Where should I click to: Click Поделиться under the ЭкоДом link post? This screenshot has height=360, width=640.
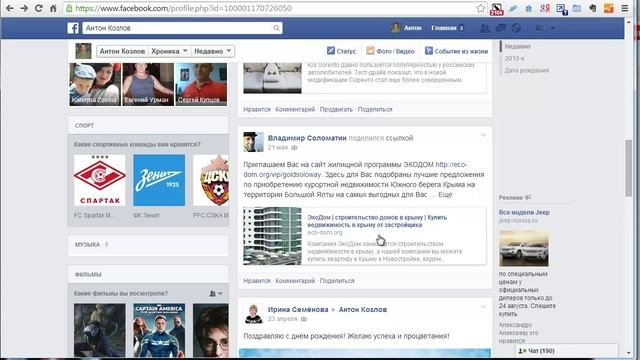coord(337,281)
